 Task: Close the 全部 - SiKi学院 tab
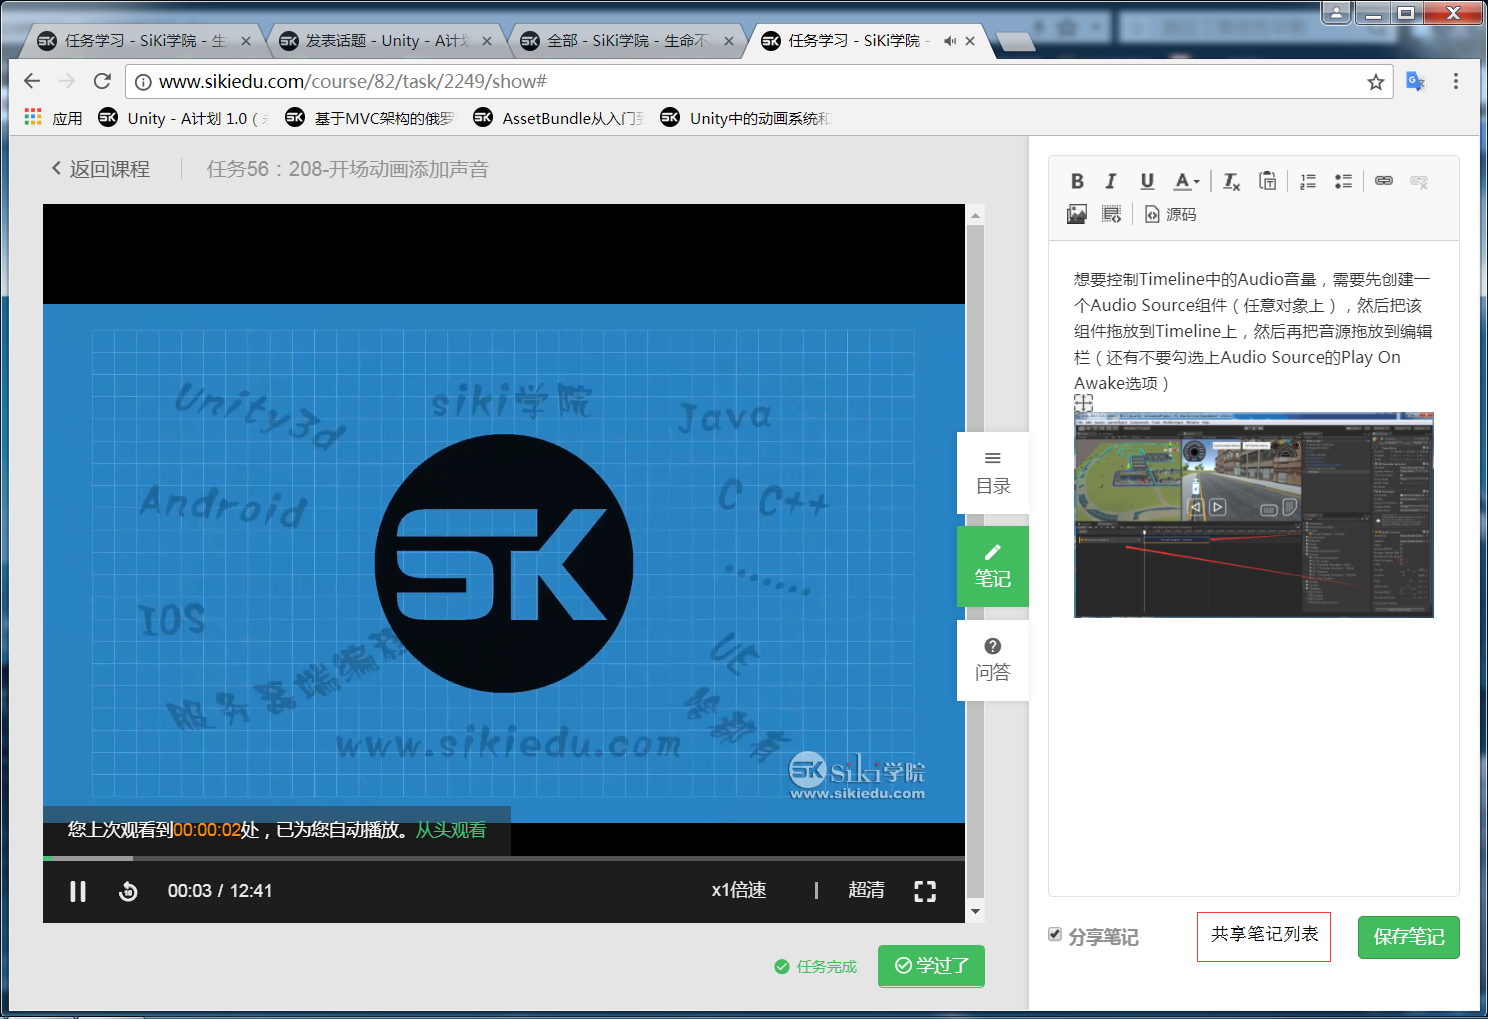tap(729, 41)
